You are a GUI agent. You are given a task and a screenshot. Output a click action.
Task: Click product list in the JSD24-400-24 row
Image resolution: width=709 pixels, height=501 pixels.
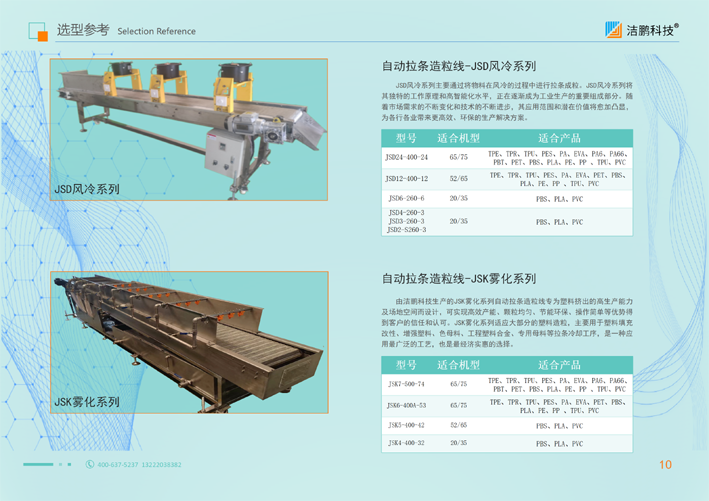point(559,158)
